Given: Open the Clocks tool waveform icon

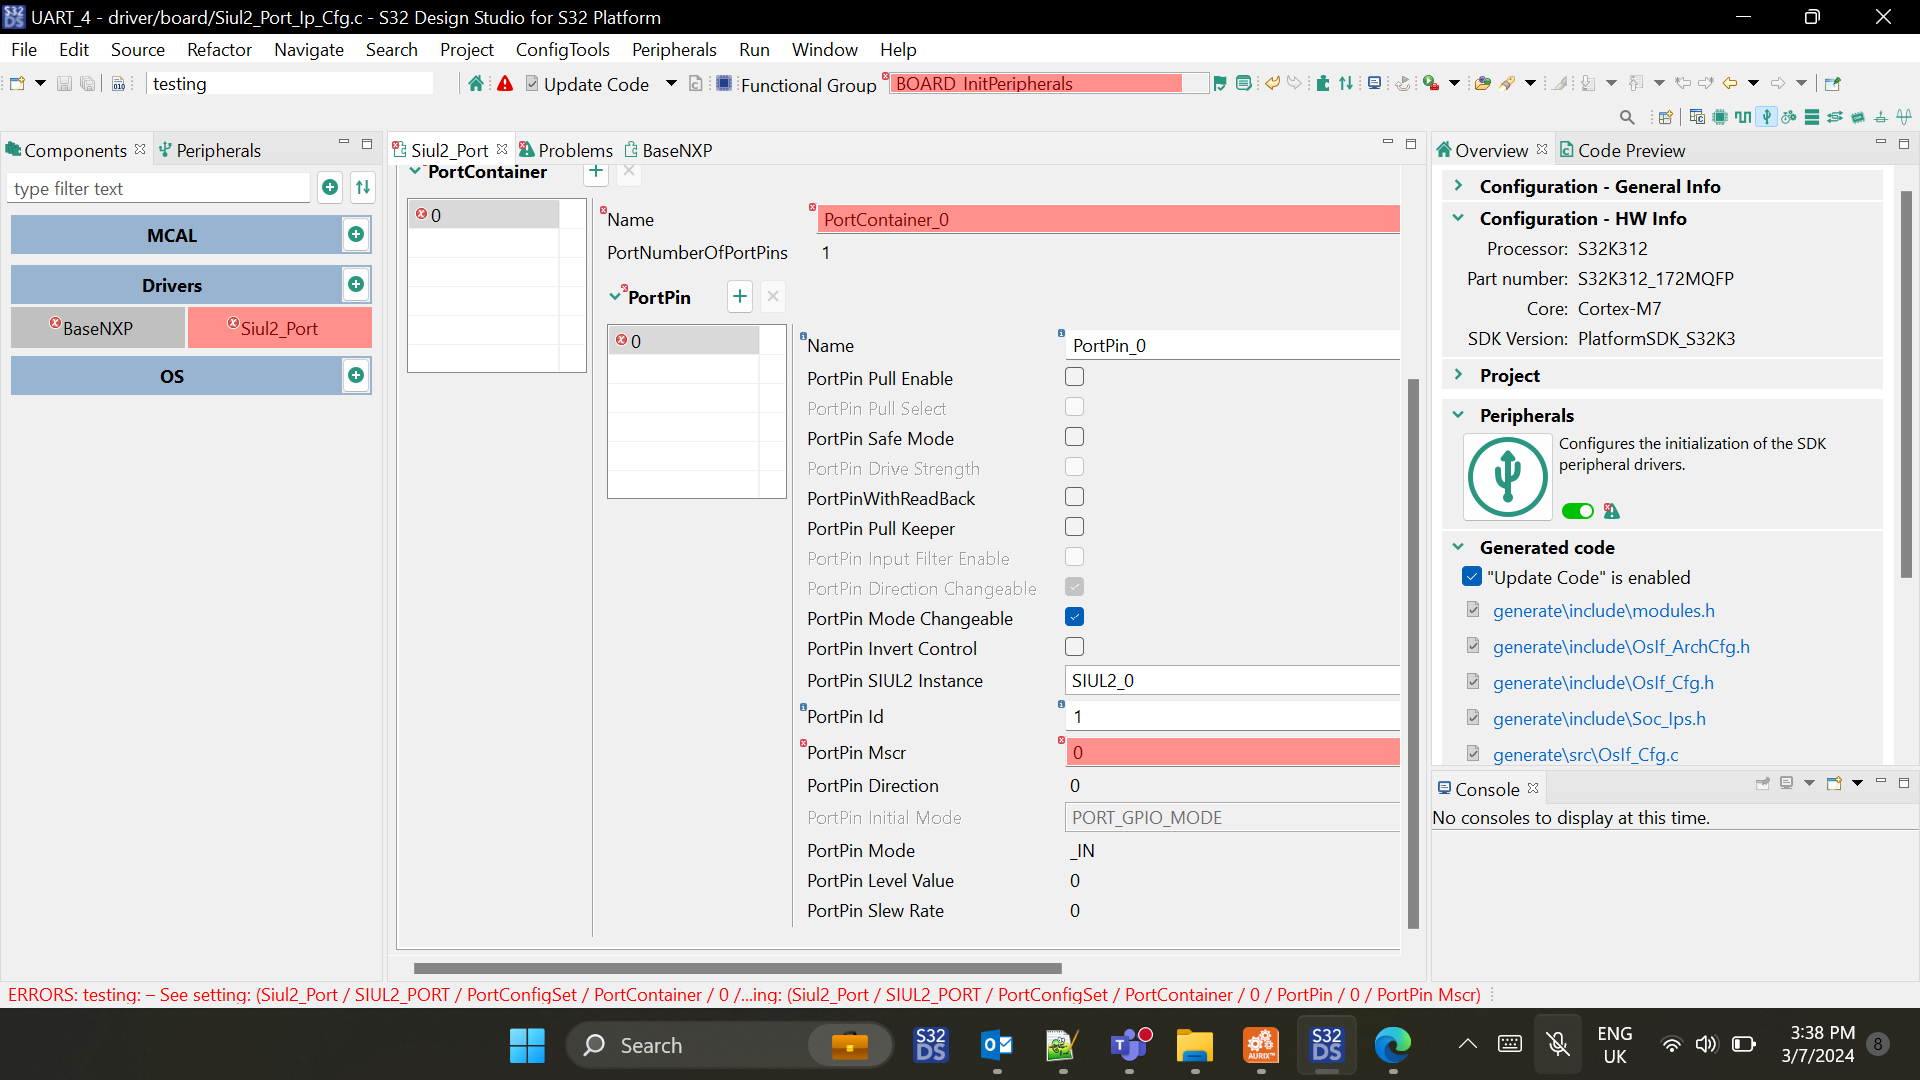Looking at the screenshot, I should 1743,117.
